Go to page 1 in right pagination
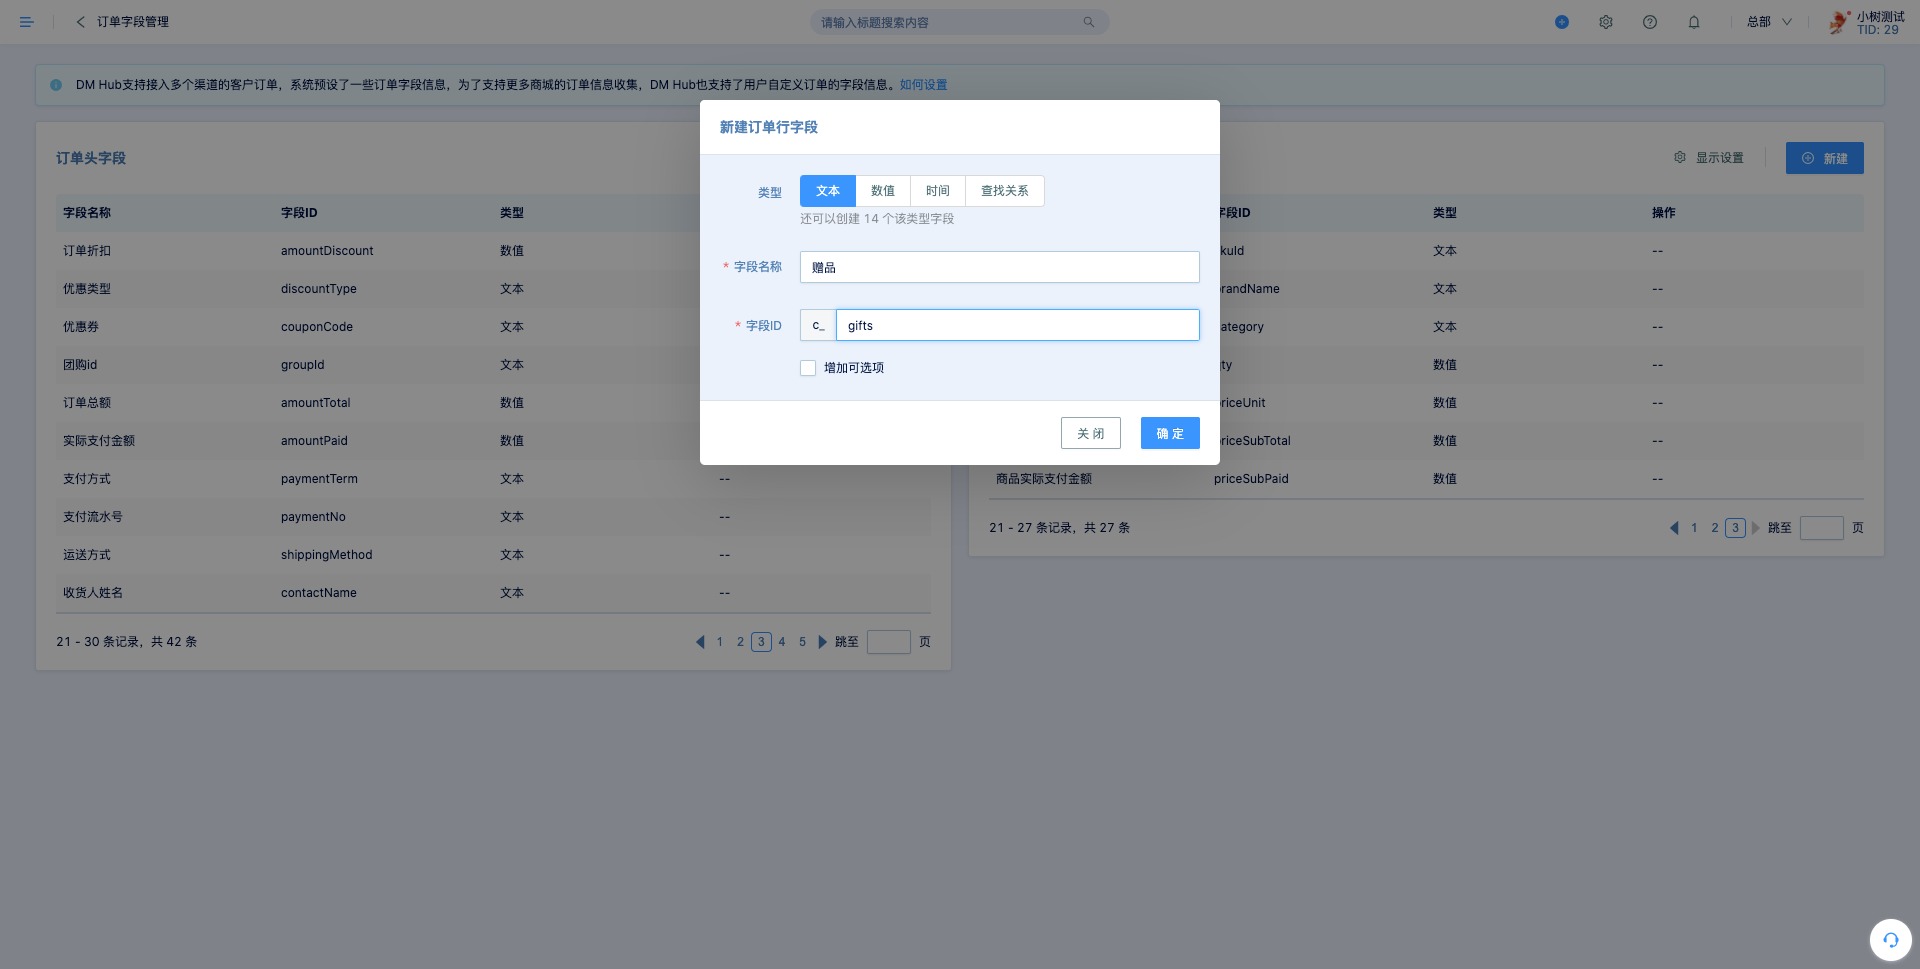Screen dimensions: 1920x969 coord(1694,528)
